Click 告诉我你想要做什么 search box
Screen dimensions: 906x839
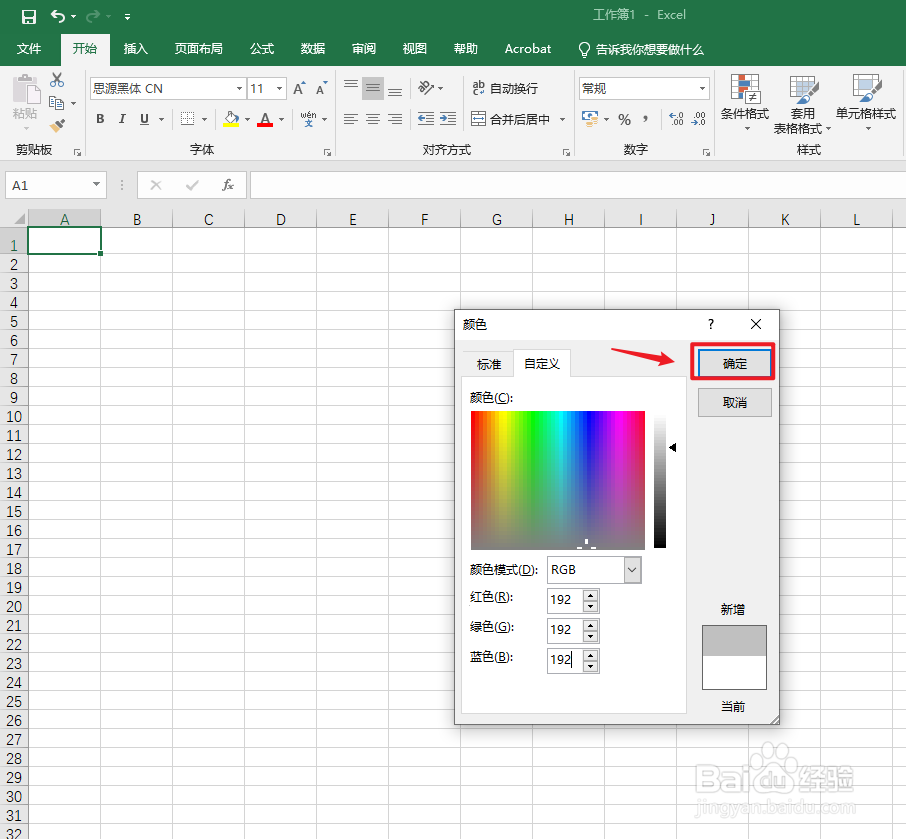tap(641, 50)
